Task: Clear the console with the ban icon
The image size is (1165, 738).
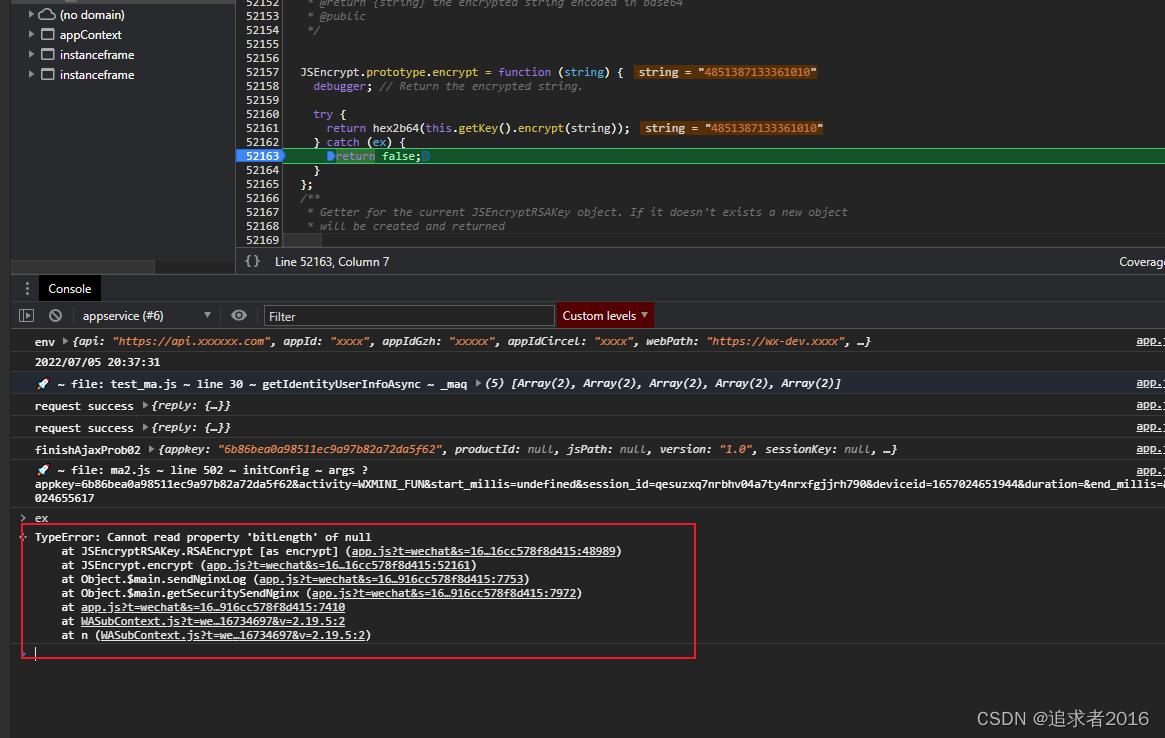Action: pos(56,315)
